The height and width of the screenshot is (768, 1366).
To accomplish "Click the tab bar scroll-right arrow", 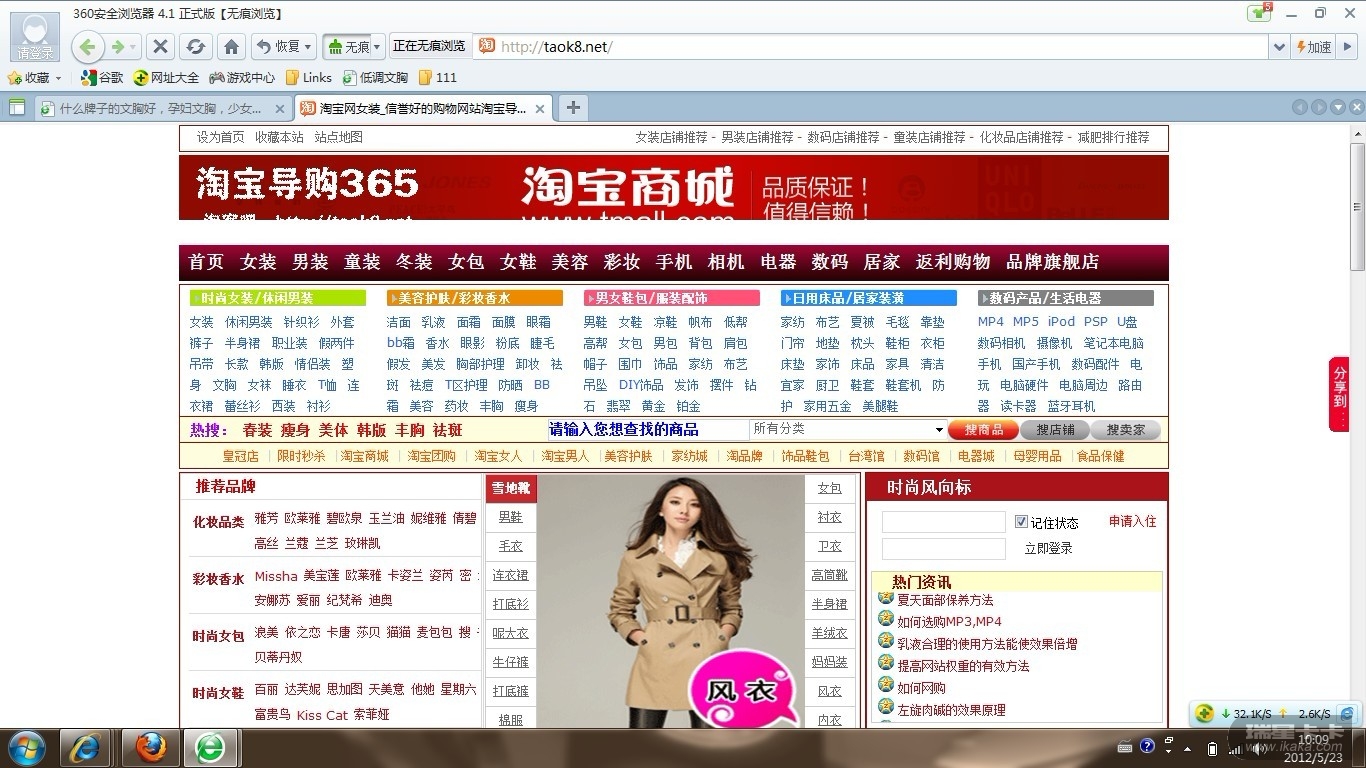I will pos(1319,107).
